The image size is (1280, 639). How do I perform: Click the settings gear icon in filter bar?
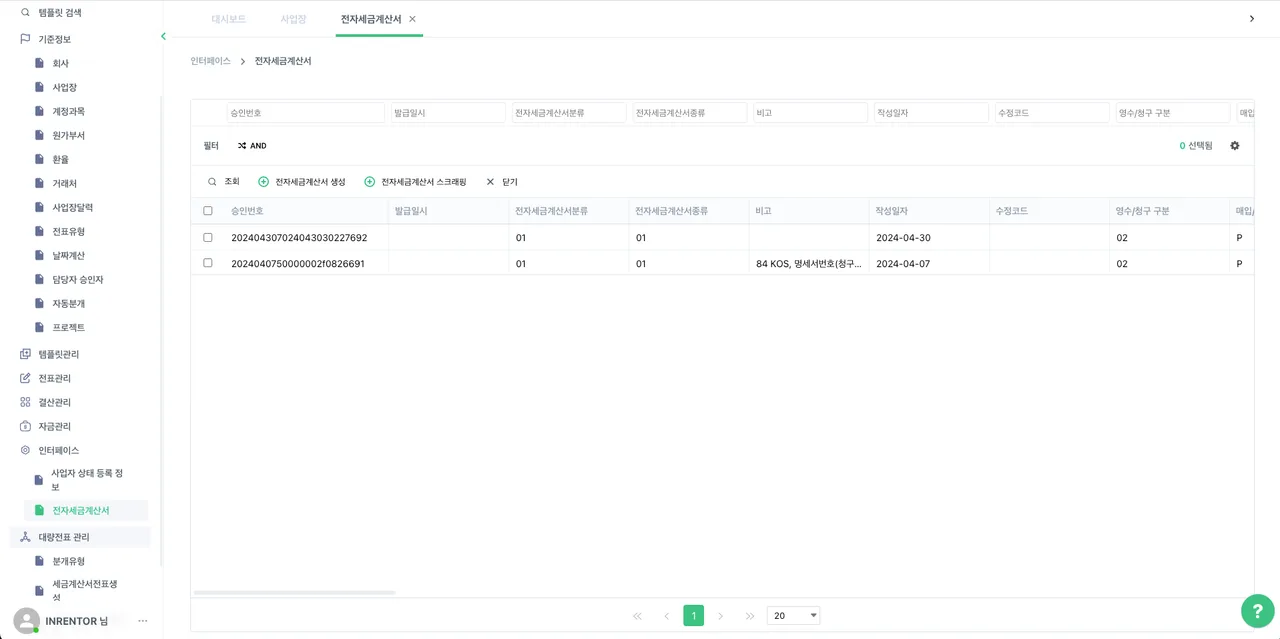[1235, 146]
